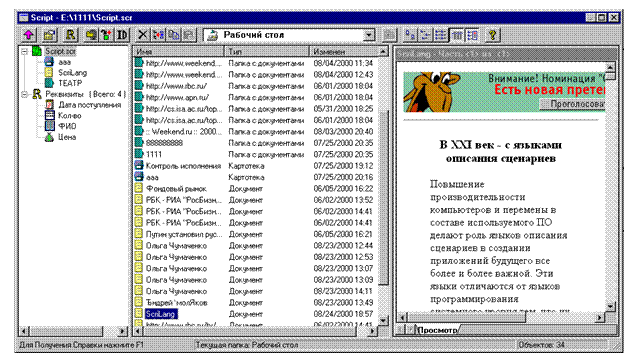
Task: Click the R requisites toolbar icon
Action: point(71,35)
